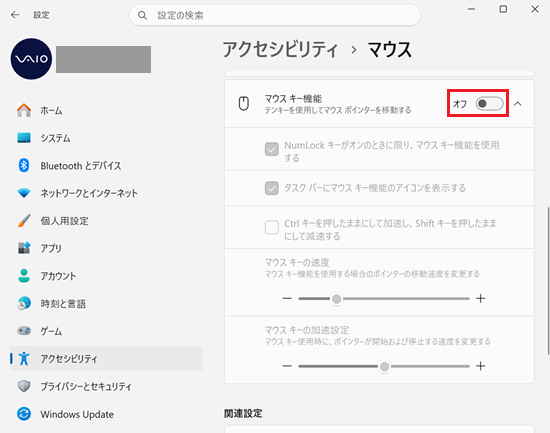Increase マウス キーの速度 with plus button
The width and height of the screenshot is (550, 433).
(x=481, y=299)
